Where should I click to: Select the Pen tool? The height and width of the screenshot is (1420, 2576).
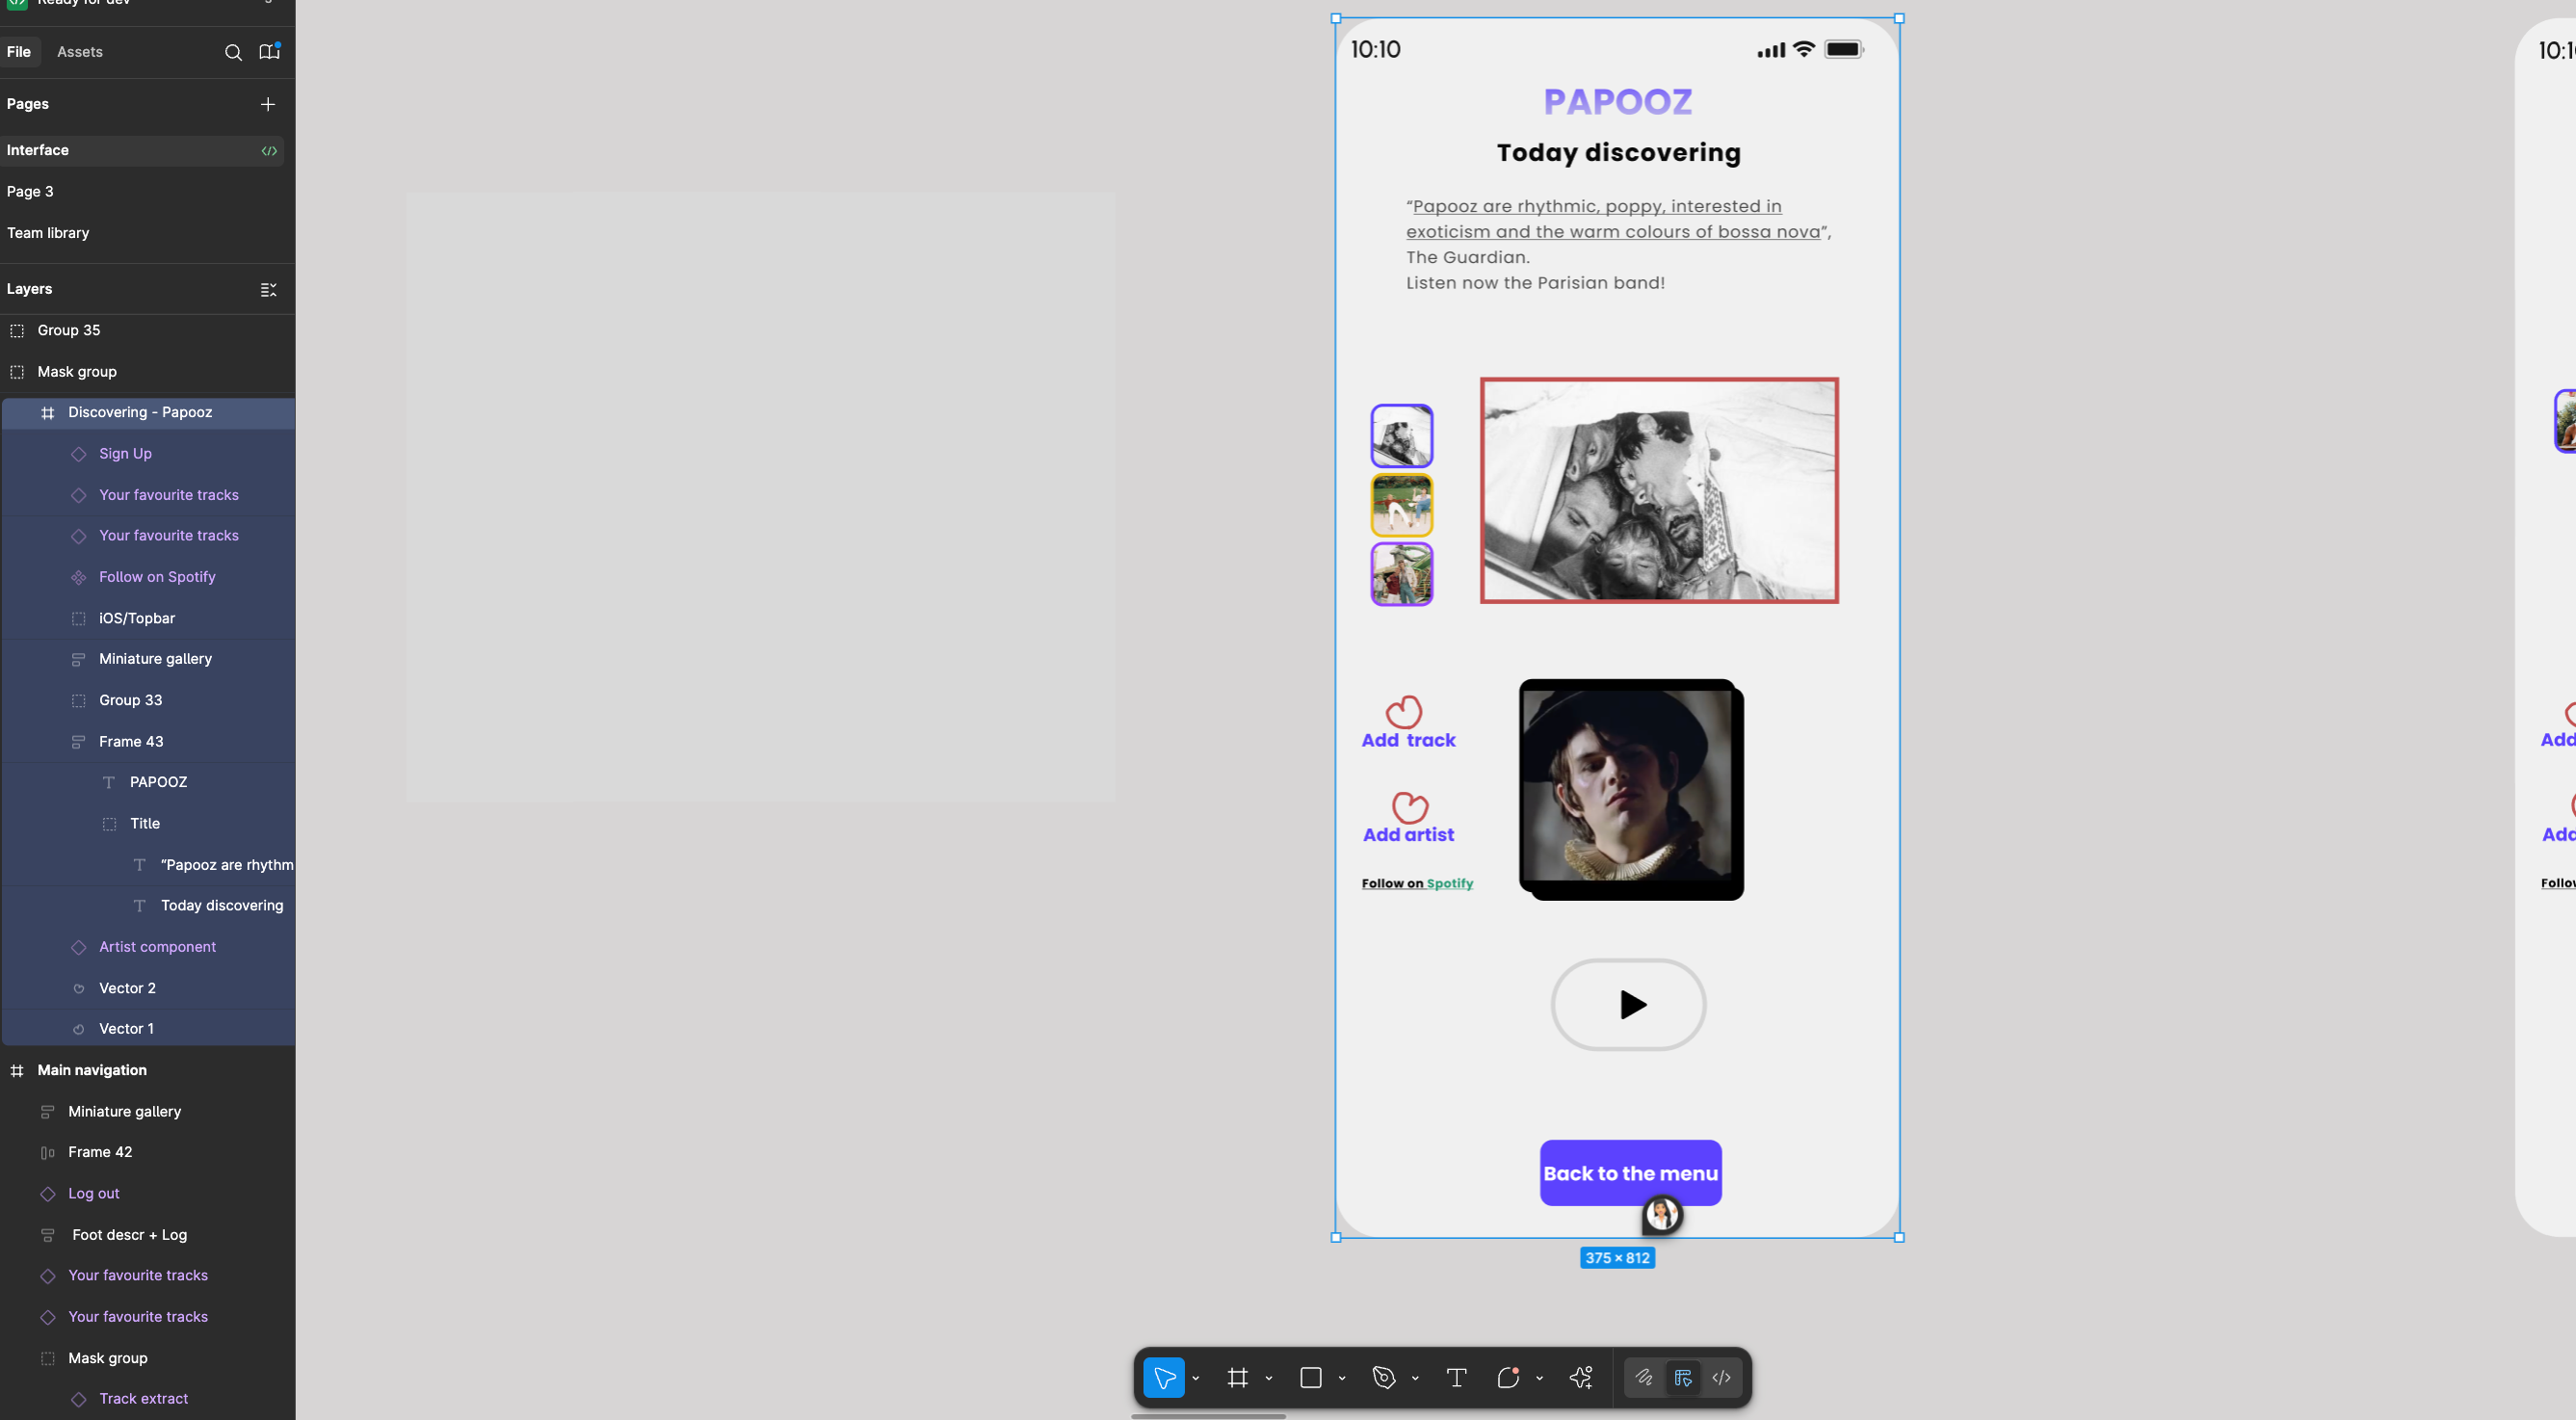click(x=1384, y=1378)
